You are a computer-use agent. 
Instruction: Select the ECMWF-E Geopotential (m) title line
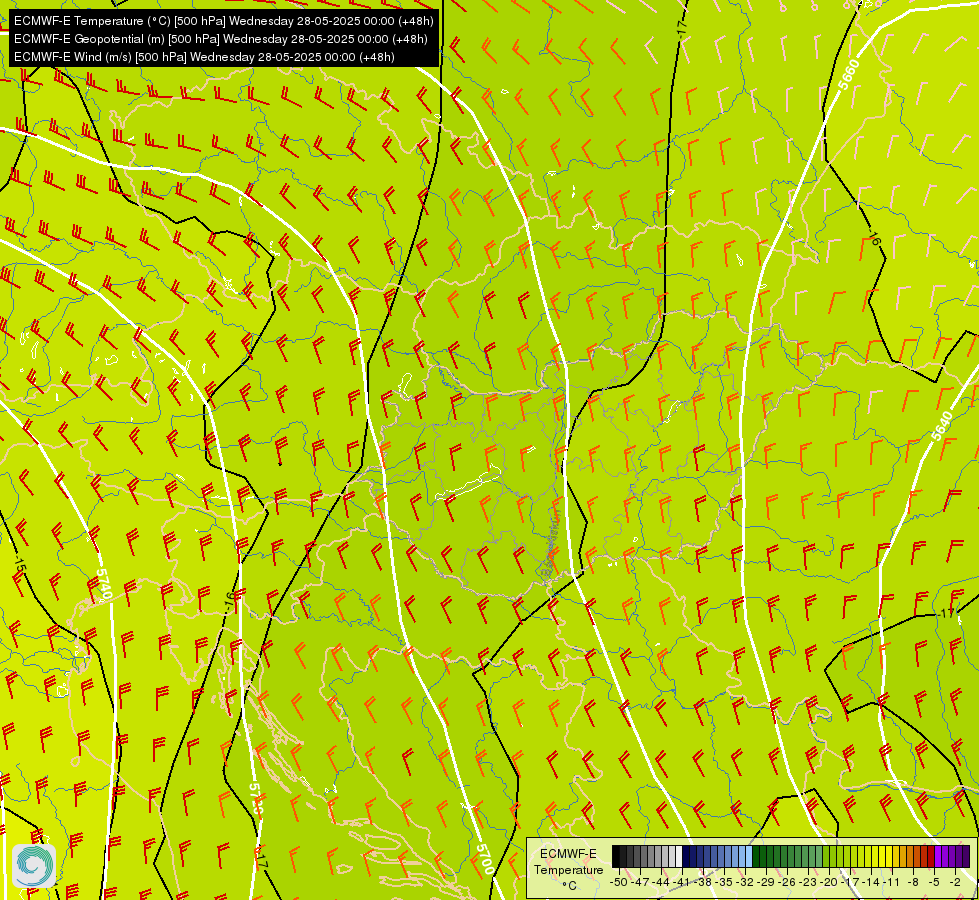(x=220, y=39)
